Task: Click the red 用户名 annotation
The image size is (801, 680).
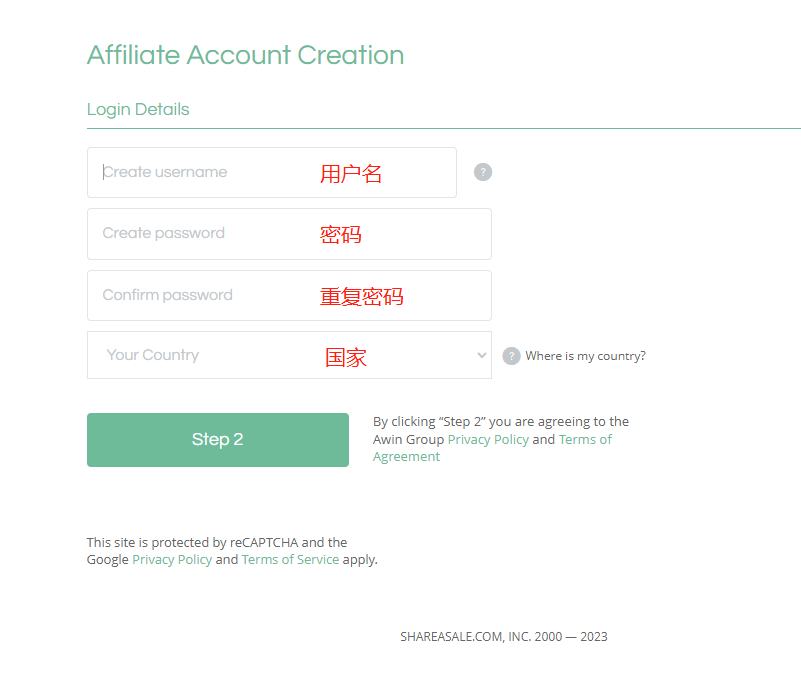Action: pyautogui.click(x=351, y=174)
